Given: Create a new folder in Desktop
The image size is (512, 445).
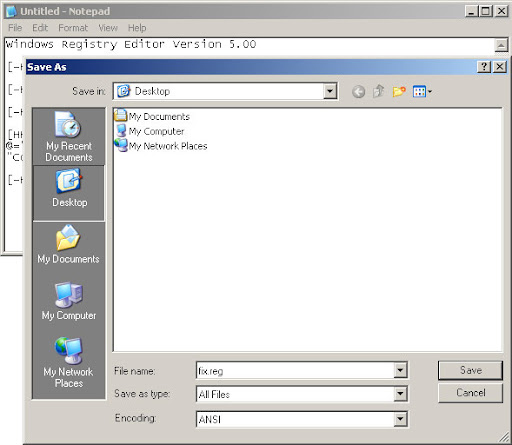Looking at the screenshot, I should click(399, 91).
